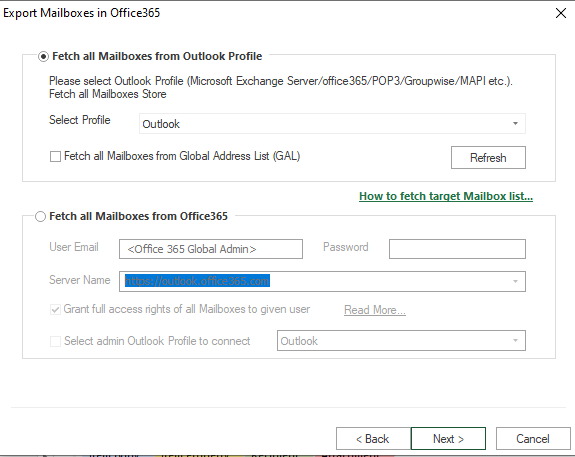Open the Read More link

(x=375, y=310)
